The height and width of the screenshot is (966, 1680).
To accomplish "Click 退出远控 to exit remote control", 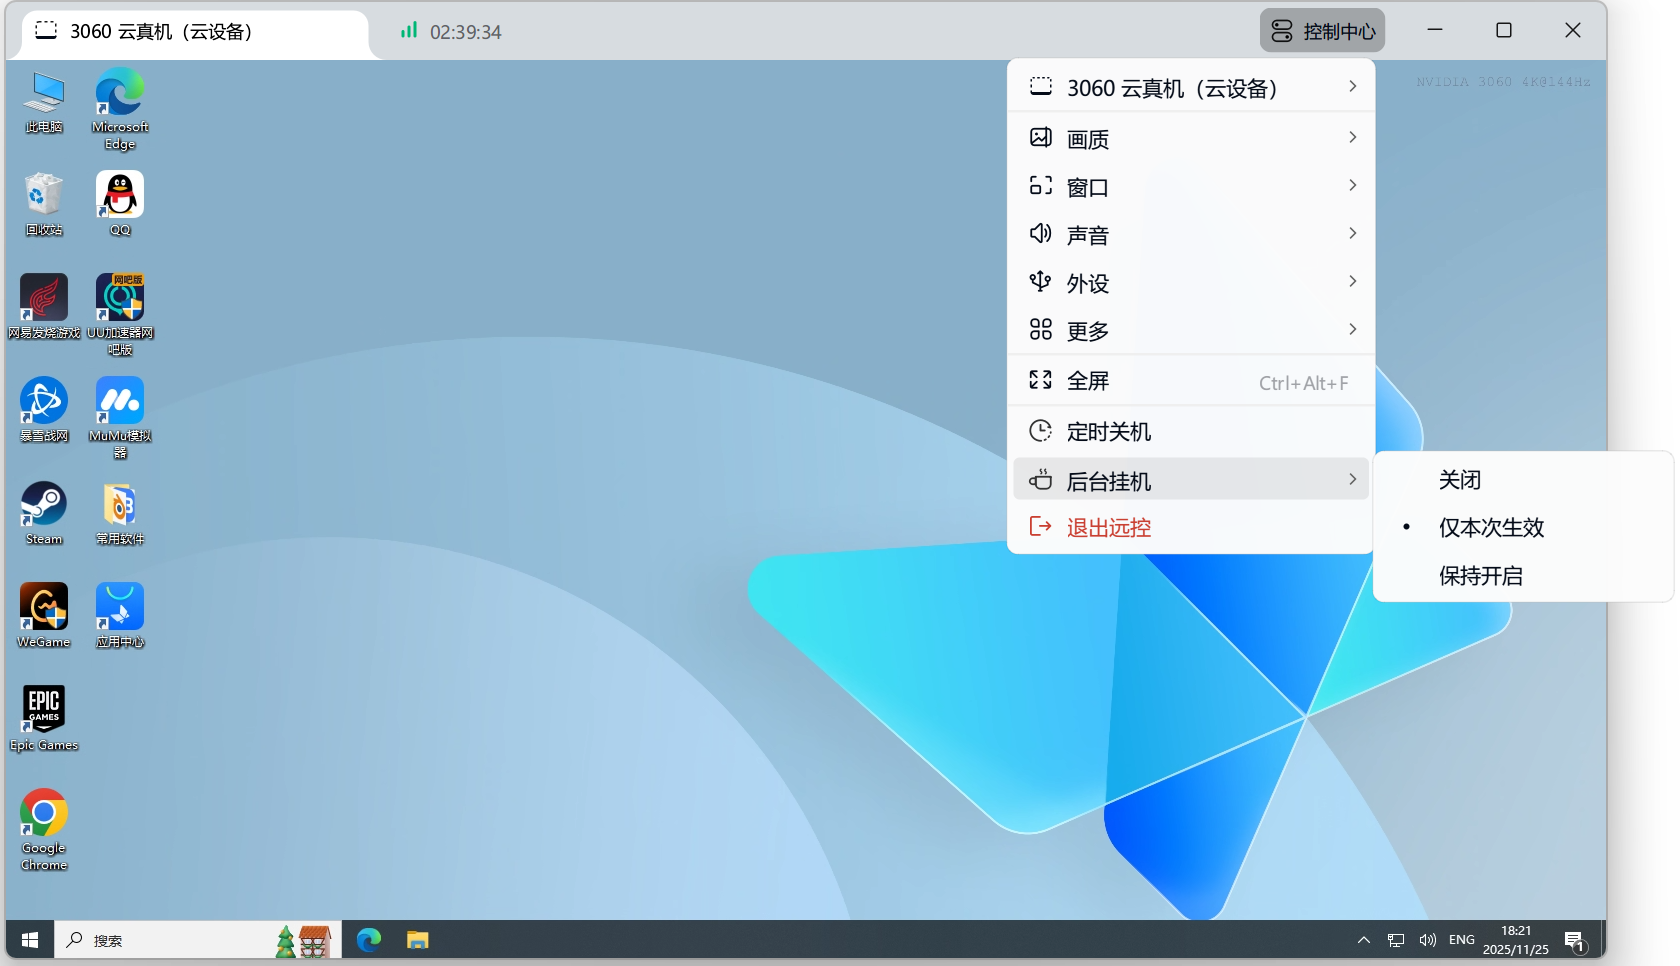I will point(1108,528).
